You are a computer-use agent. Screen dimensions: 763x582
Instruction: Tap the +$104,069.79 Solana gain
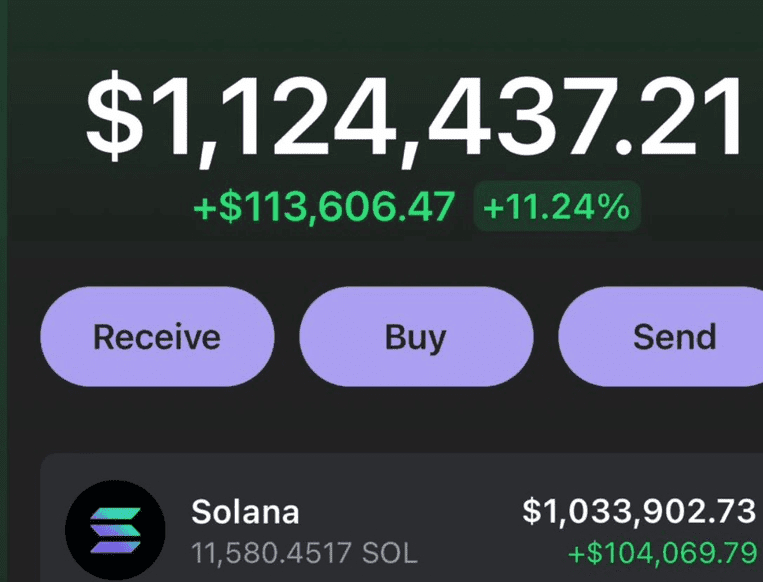tap(662, 553)
